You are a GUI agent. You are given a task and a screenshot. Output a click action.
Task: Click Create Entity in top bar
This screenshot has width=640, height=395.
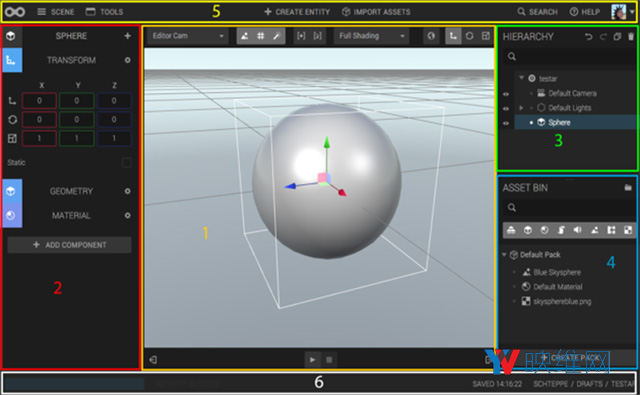tap(297, 12)
